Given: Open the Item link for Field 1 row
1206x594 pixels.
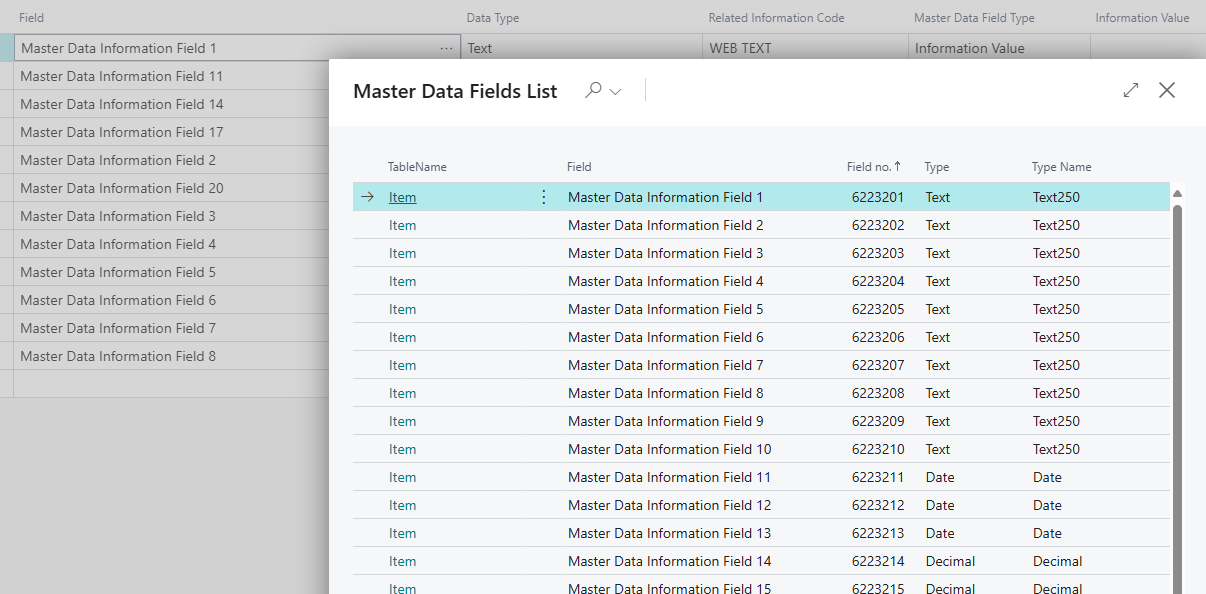Looking at the screenshot, I should coord(402,197).
